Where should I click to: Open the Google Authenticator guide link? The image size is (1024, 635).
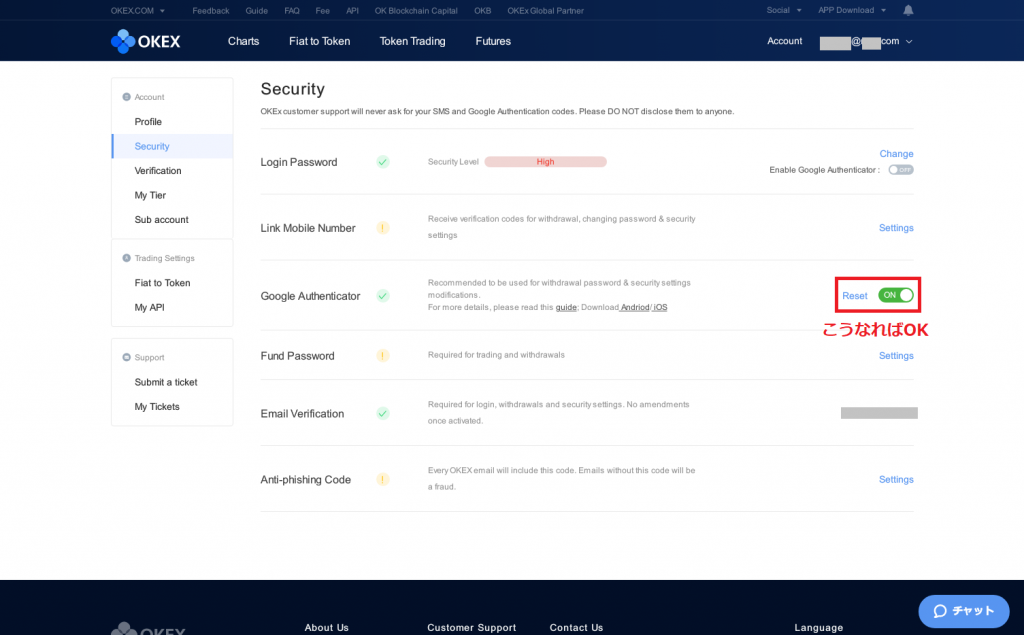566,308
